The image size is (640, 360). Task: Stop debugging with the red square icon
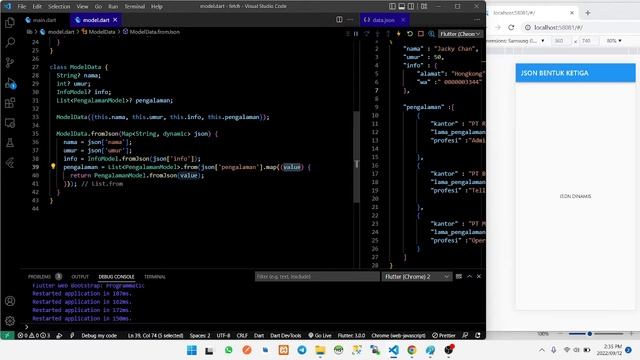[421, 34]
